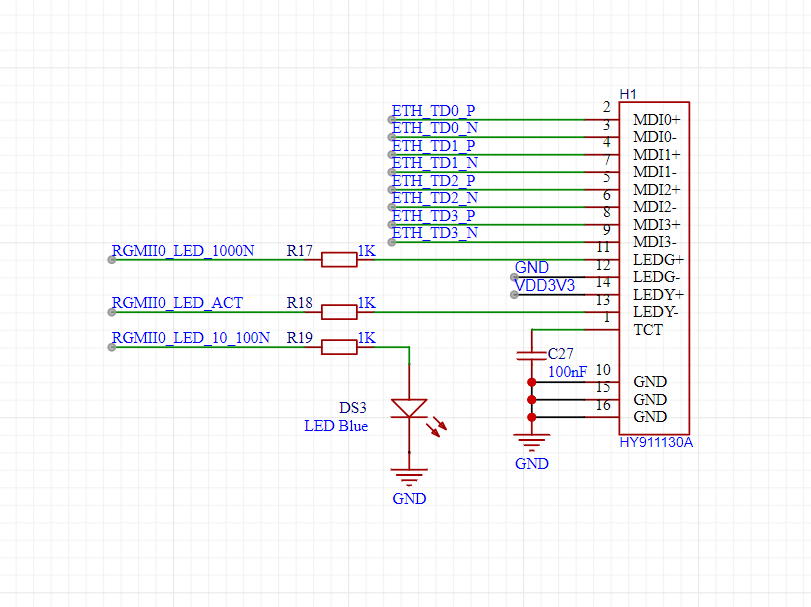Click the LEDY+ pin name
Image resolution: width=811 pixels, height=607 pixels.
[x=658, y=295]
